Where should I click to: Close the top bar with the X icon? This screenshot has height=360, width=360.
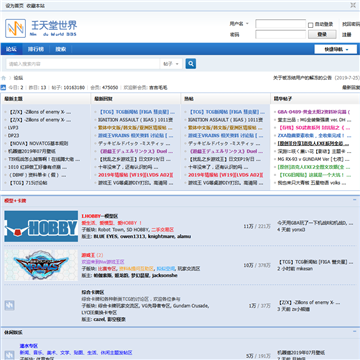(x=353, y=5)
